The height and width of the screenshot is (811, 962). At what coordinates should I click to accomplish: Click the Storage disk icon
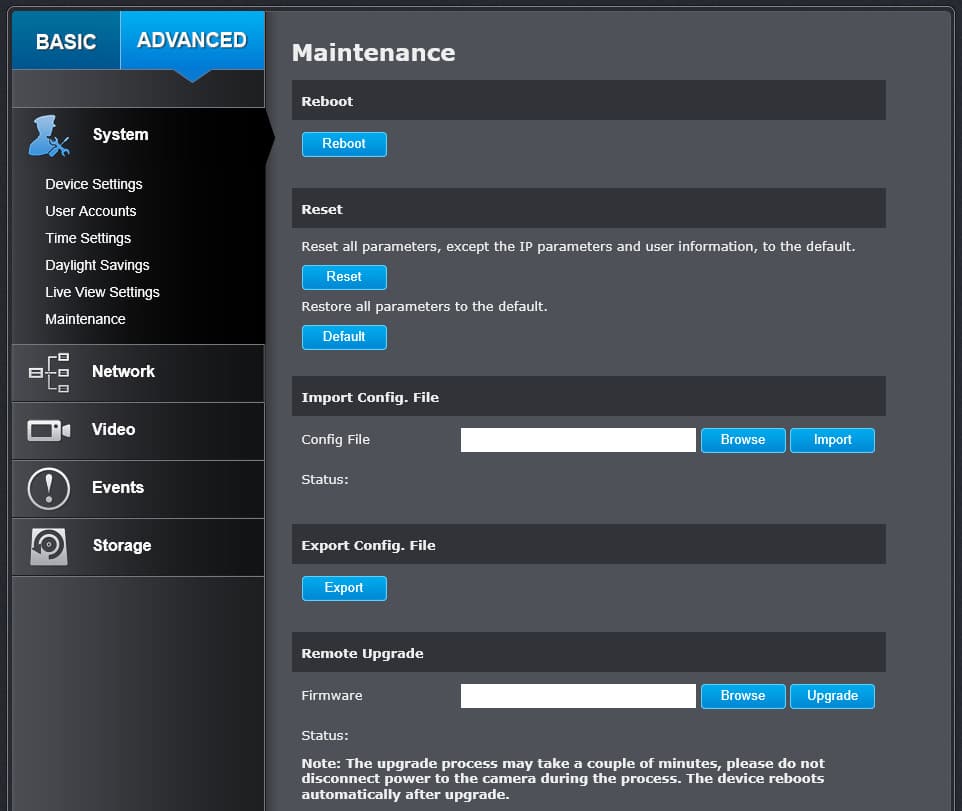click(49, 546)
